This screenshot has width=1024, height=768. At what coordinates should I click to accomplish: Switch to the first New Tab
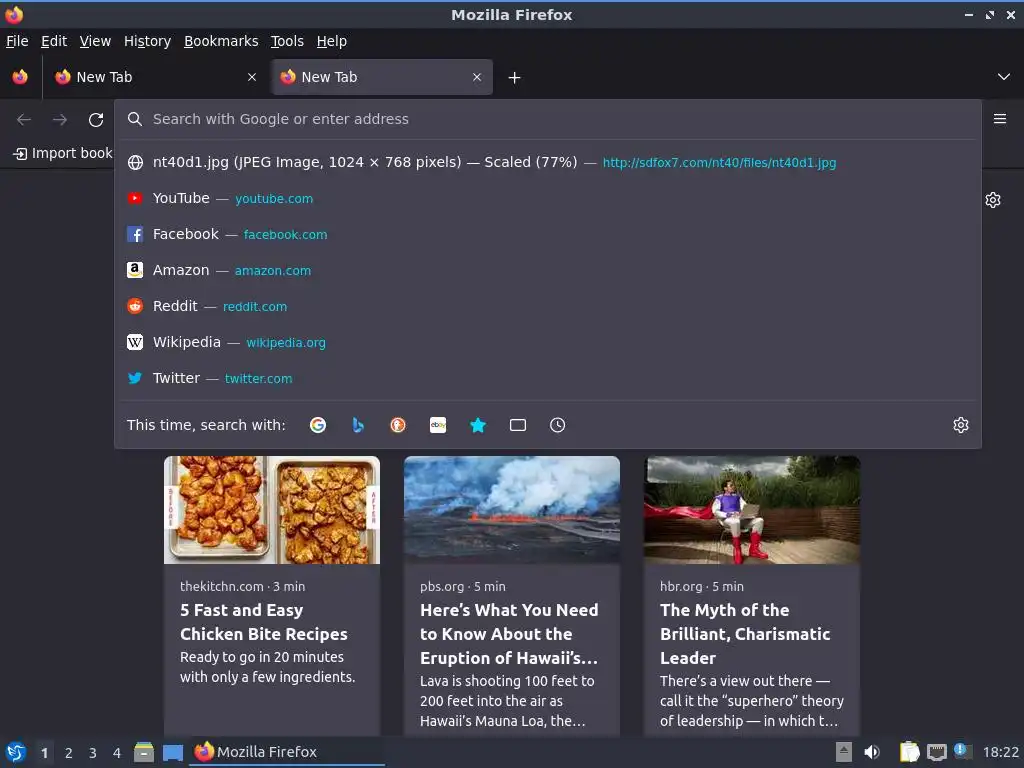pos(155,77)
